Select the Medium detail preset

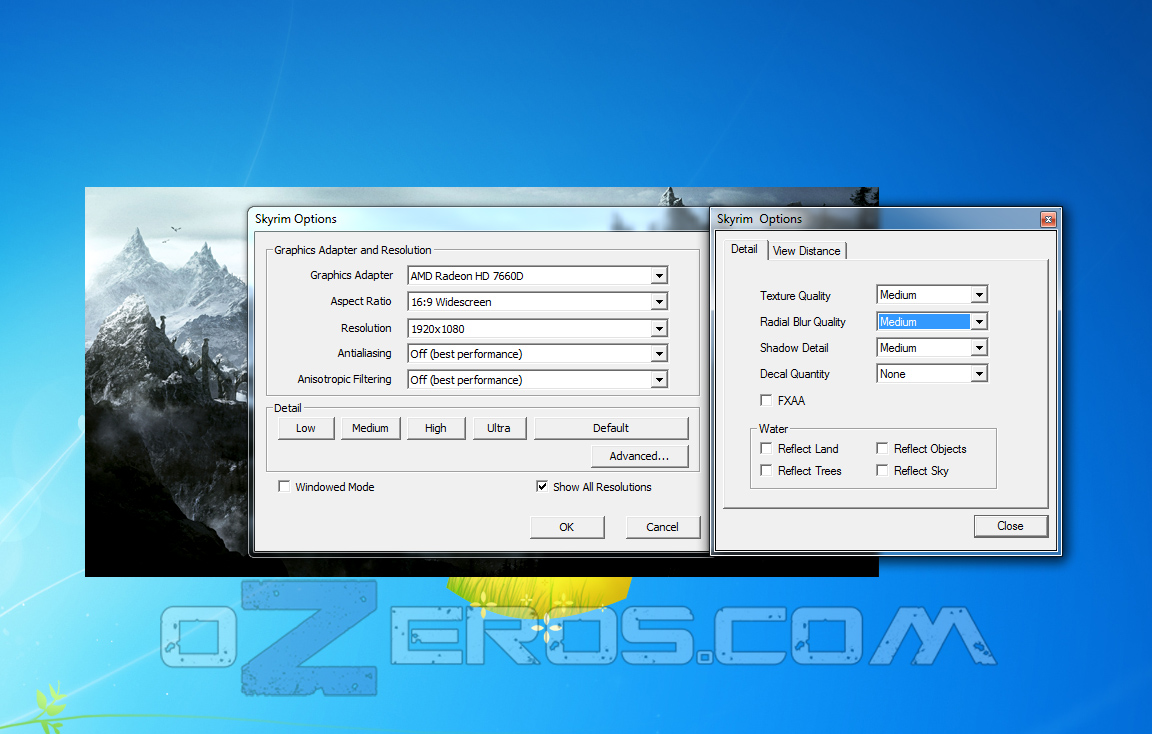370,428
